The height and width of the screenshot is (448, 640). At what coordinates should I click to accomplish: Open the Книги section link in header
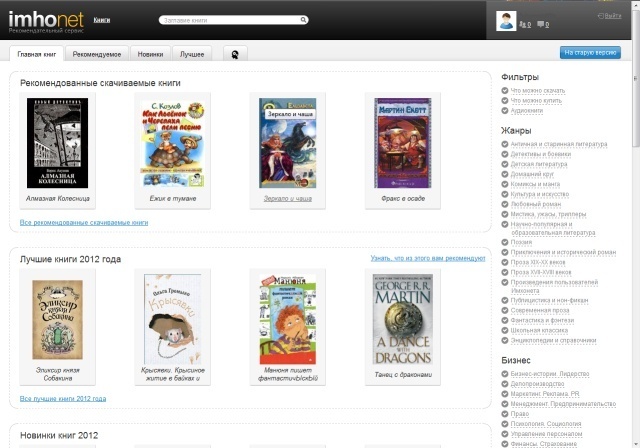(102, 20)
